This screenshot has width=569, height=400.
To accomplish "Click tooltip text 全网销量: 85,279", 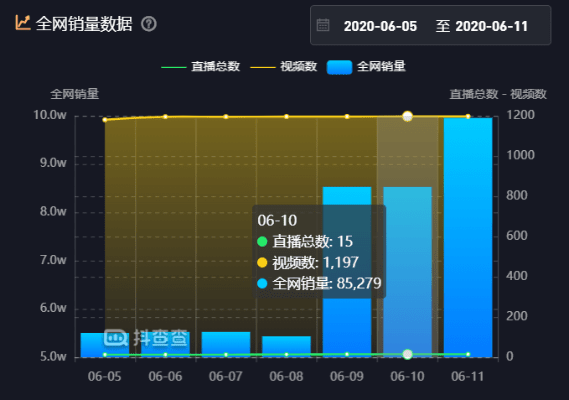I will click(x=327, y=283).
